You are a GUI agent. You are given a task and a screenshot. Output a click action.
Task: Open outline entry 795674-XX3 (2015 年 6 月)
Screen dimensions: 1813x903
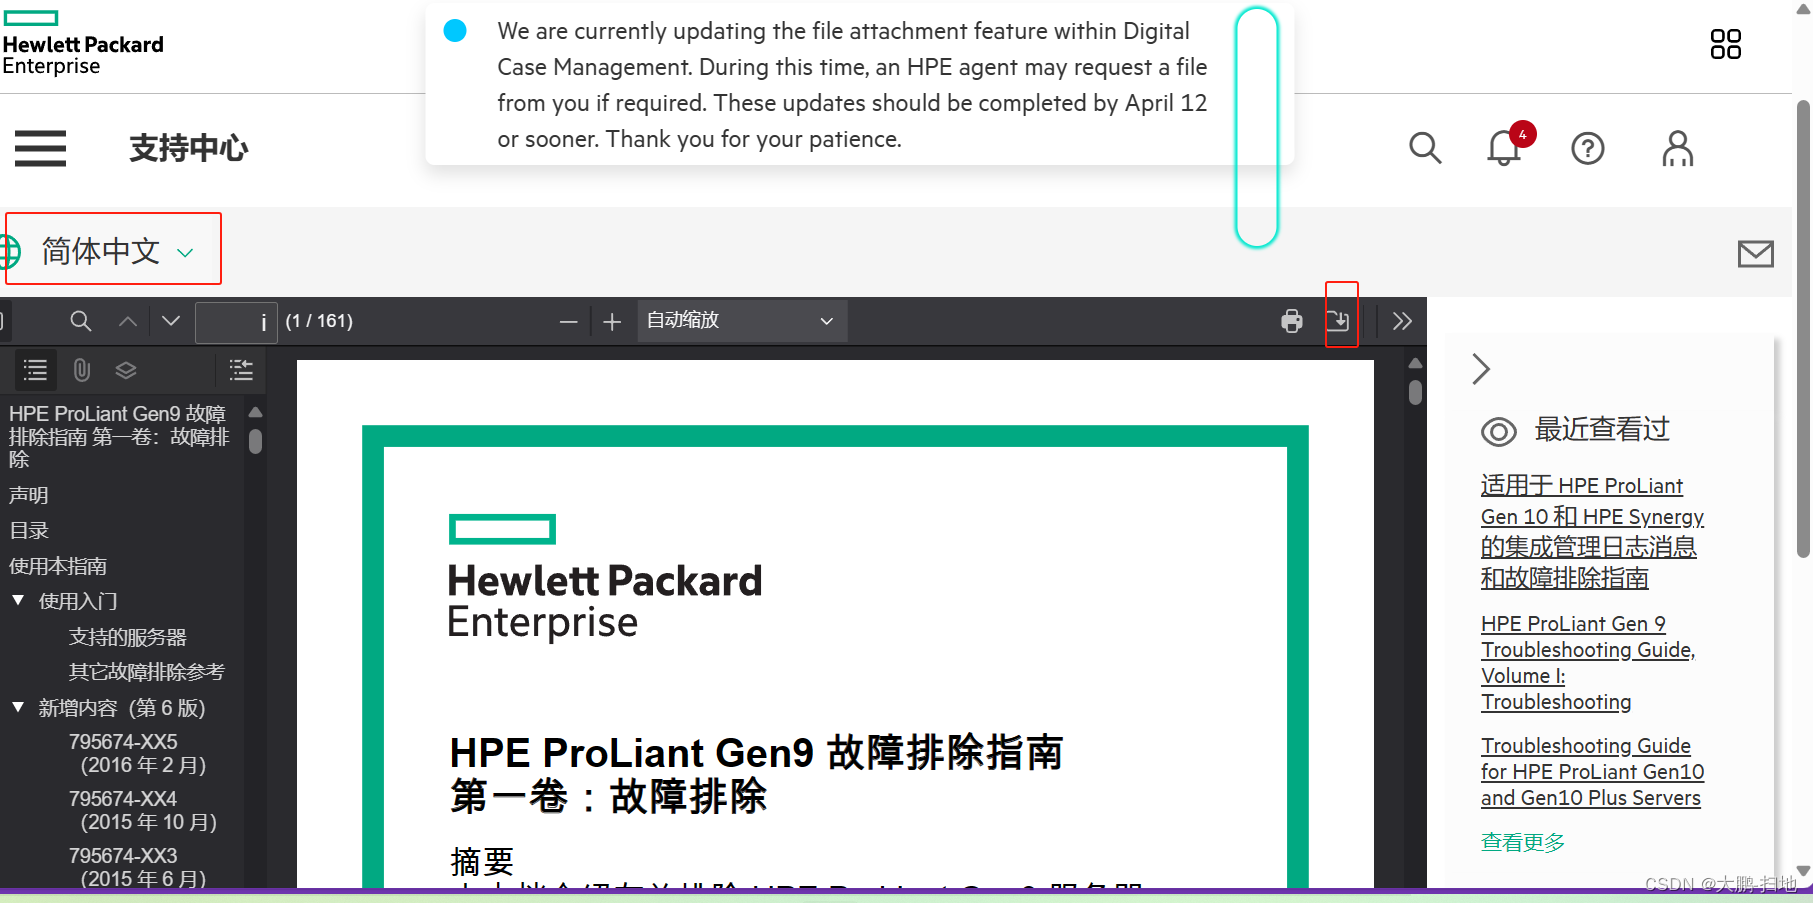point(137,867)
